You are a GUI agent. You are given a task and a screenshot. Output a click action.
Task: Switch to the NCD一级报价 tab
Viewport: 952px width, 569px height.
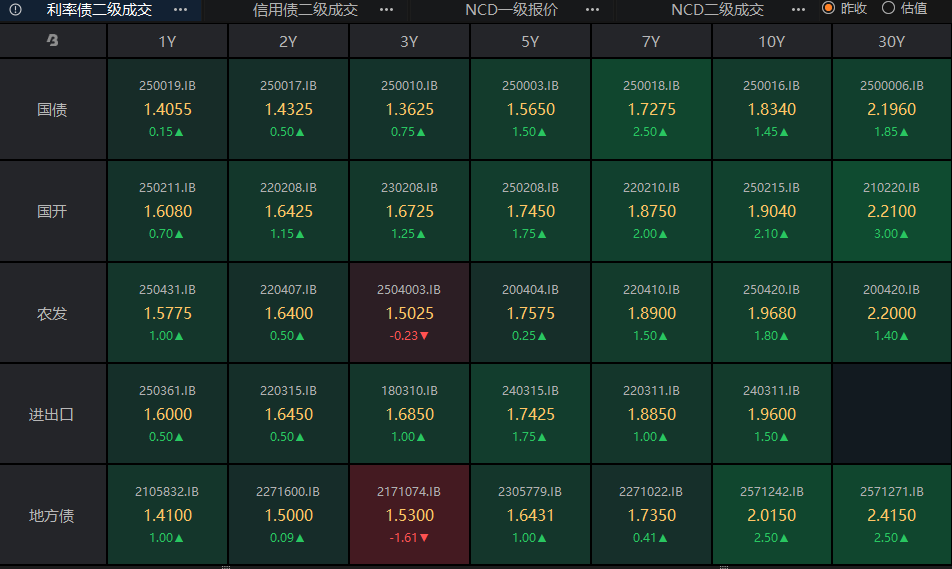click(x=511, y=10)
